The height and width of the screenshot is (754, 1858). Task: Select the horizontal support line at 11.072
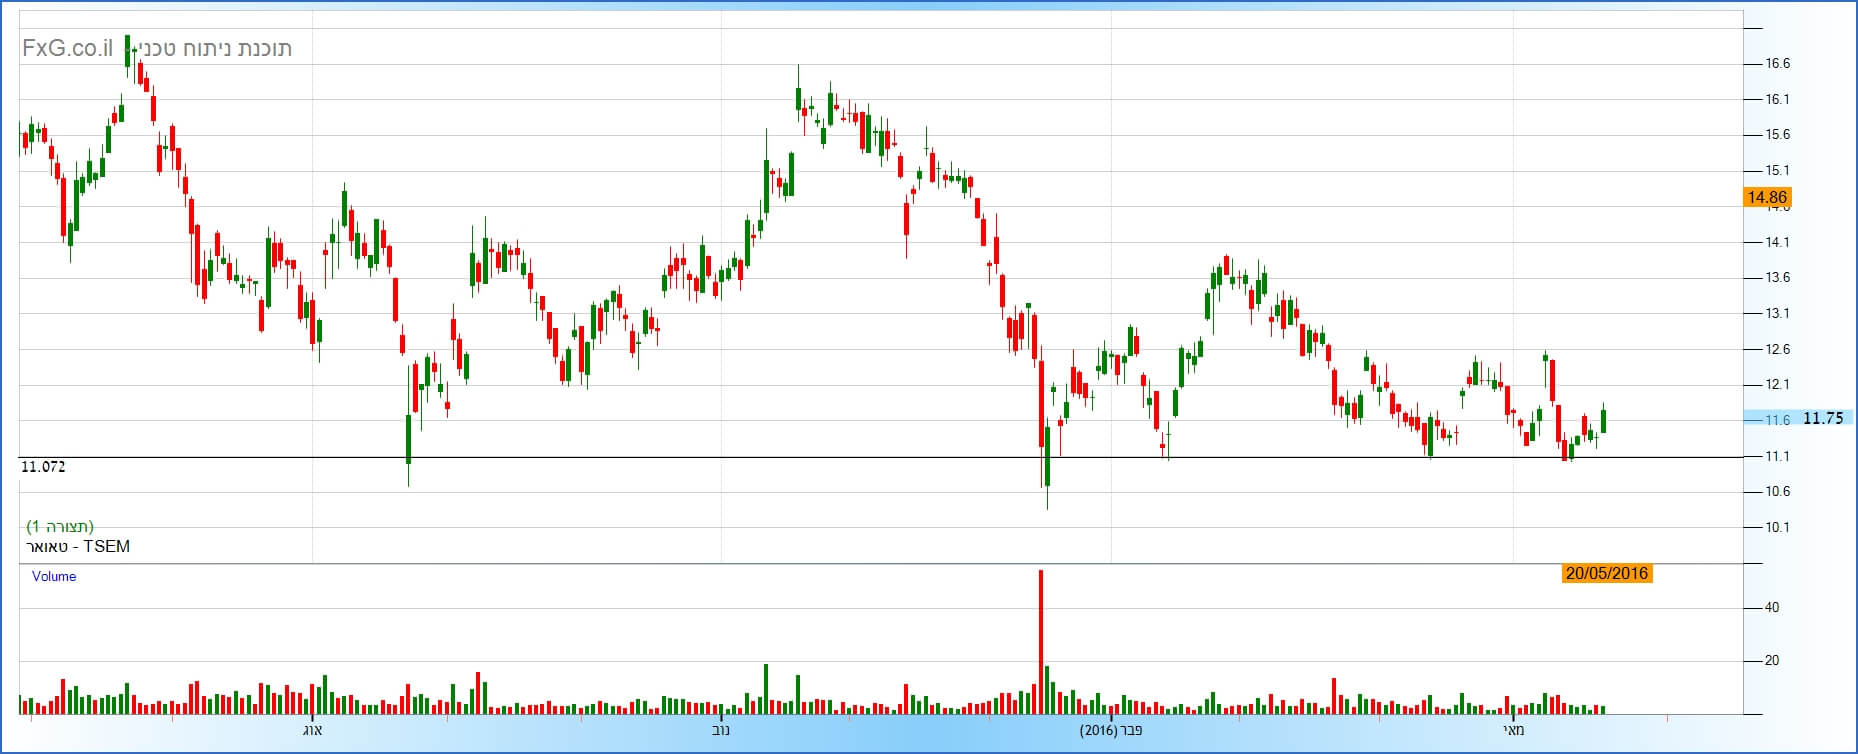(880, 457)
